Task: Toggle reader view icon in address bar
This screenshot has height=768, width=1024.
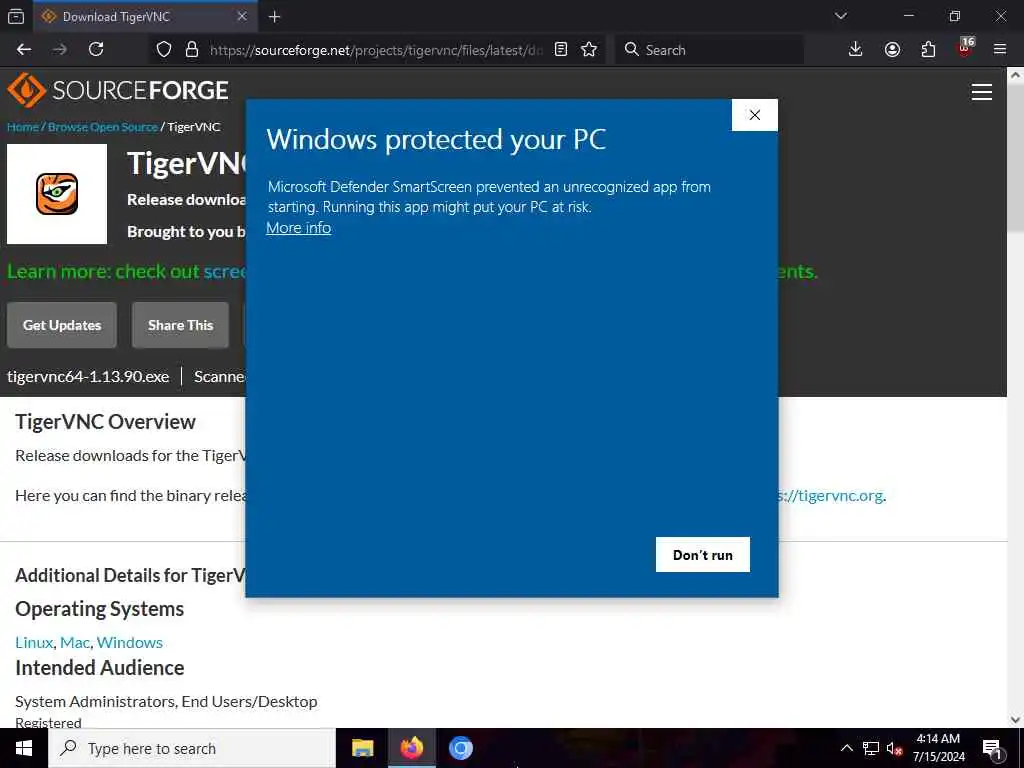Action: click(x=561, y=50)
